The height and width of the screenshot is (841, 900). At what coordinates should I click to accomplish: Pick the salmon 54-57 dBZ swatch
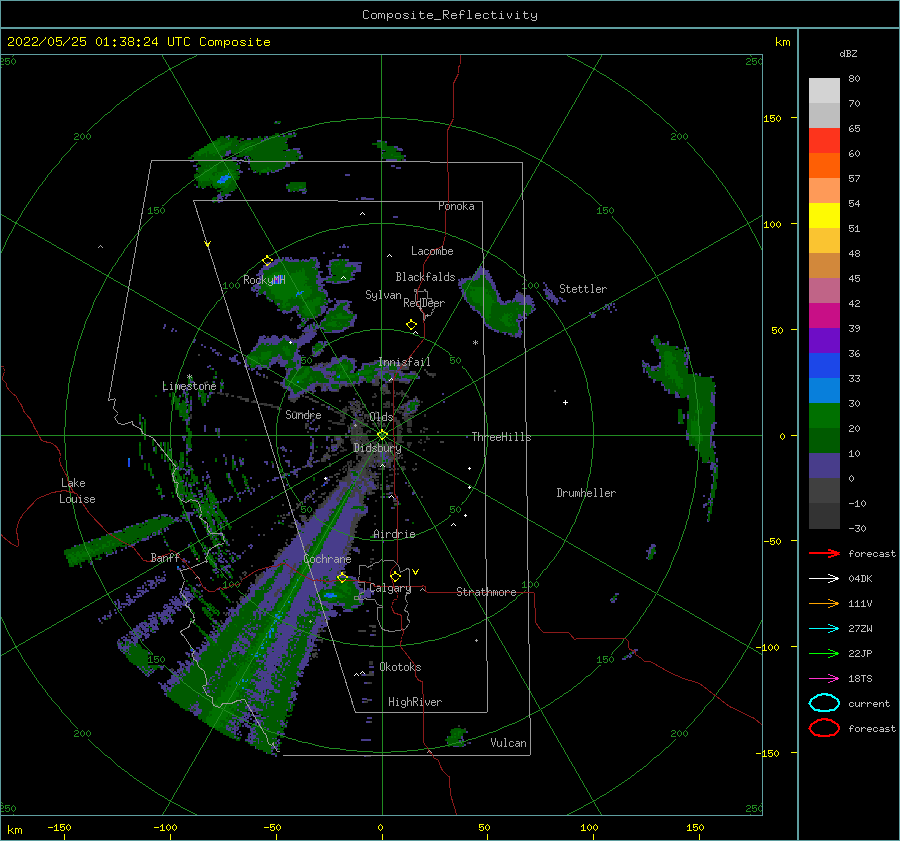point(824,191)
